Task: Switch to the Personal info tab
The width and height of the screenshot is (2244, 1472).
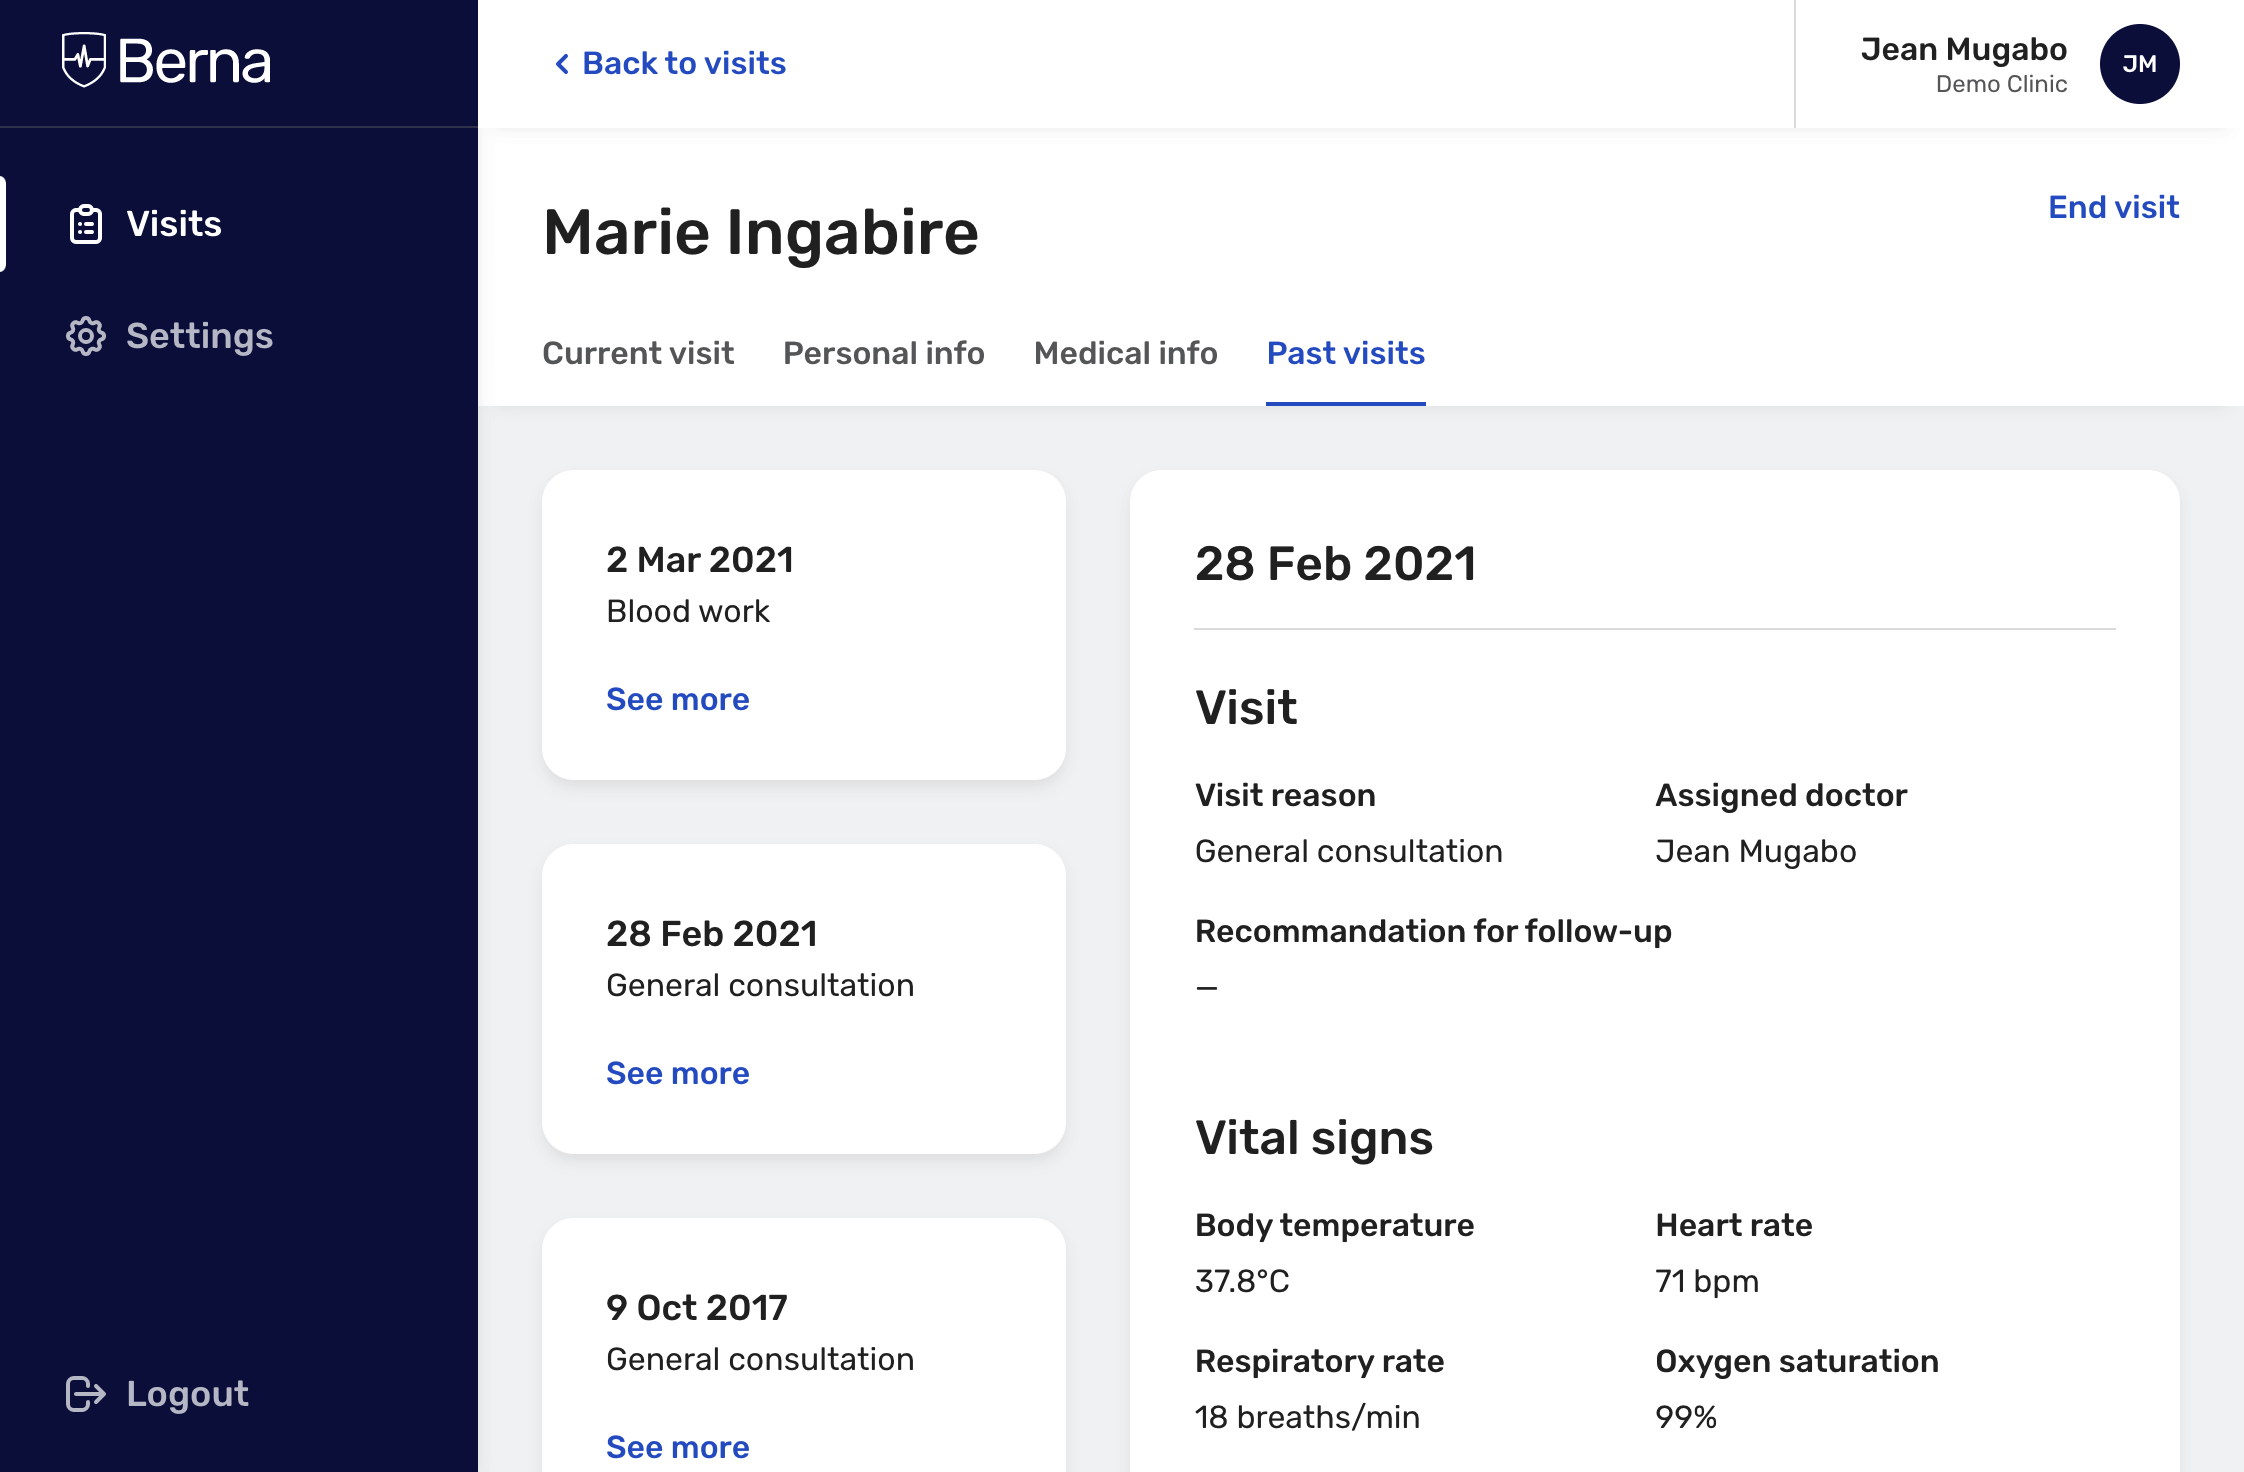Action: [883, 353]
